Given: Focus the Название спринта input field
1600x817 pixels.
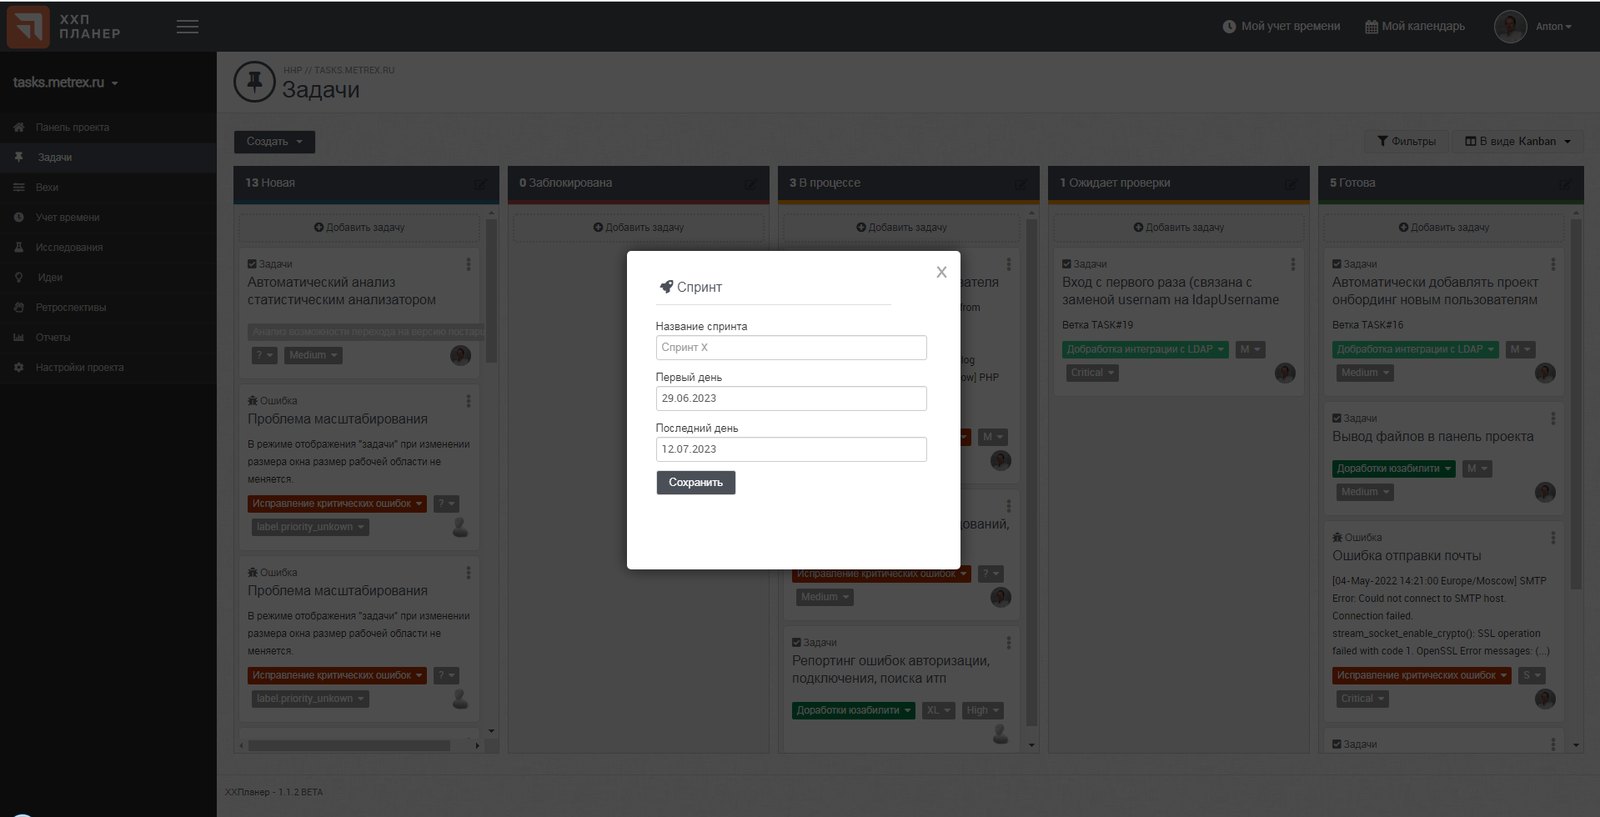Looking at the screenshot, I should point(791,347).
